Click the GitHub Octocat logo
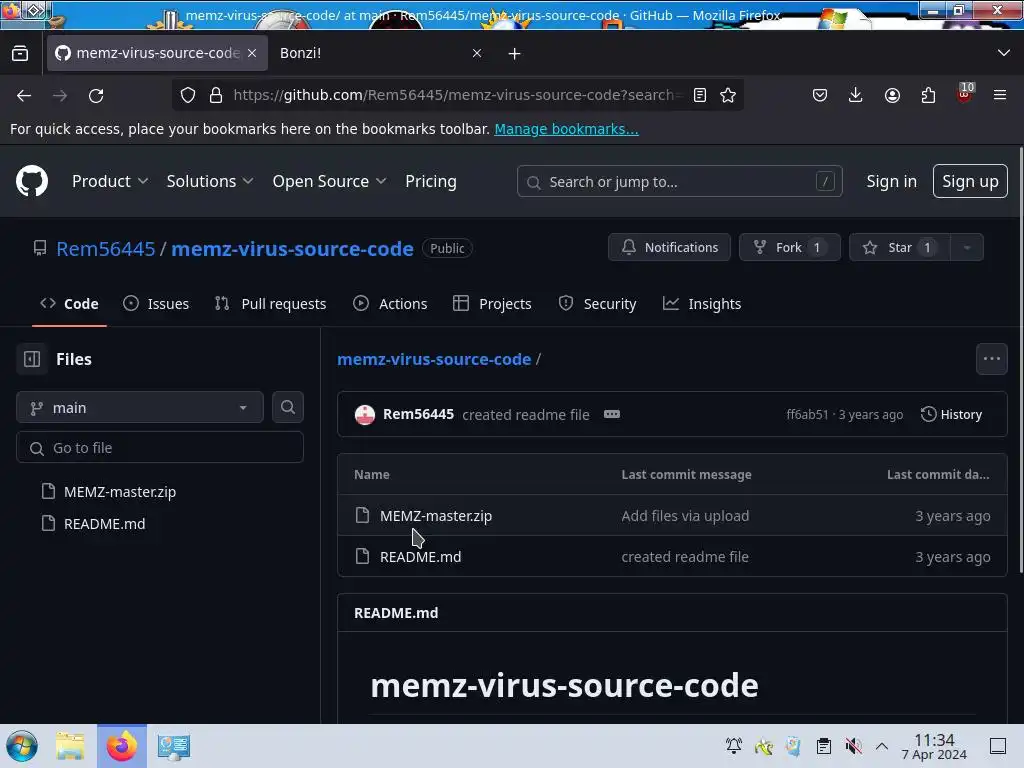The image size is (1024, 768). [32, 181]
